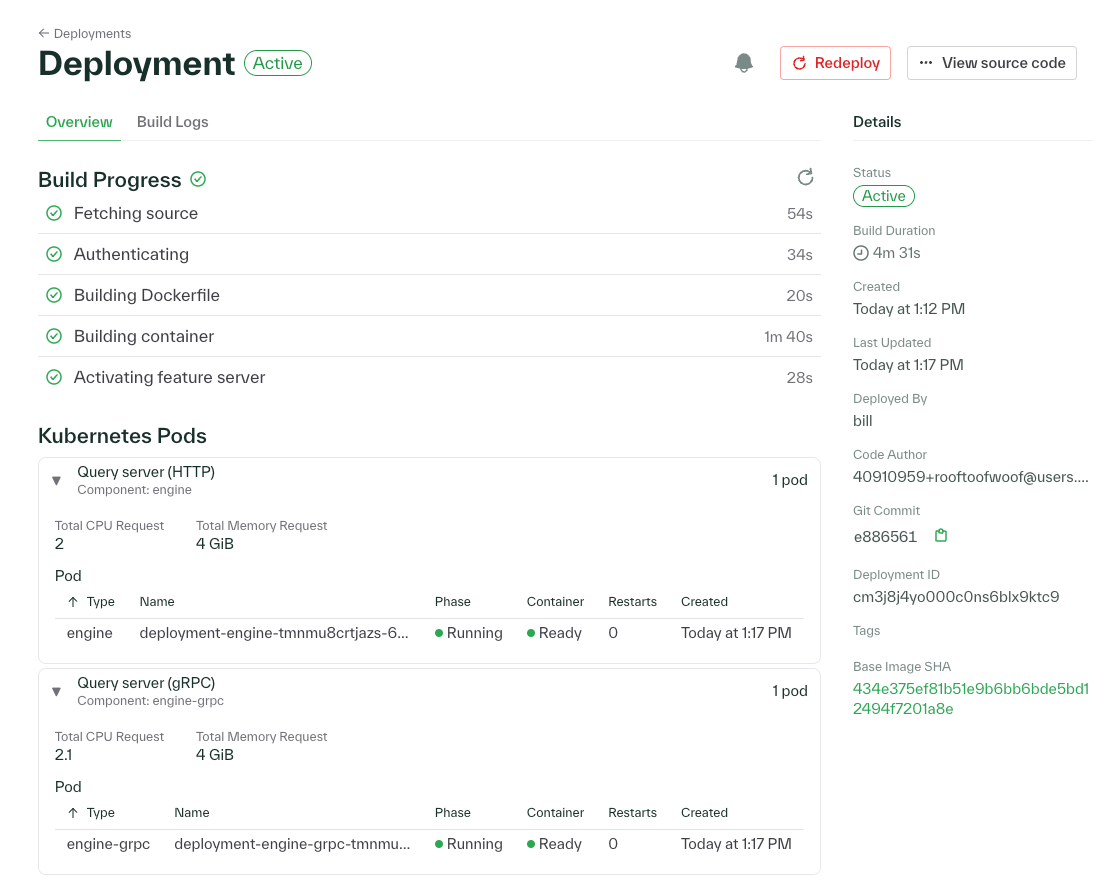Expand the Tags section in Details
Viewport: 1107px width, 889px height.
click(865, 630)
